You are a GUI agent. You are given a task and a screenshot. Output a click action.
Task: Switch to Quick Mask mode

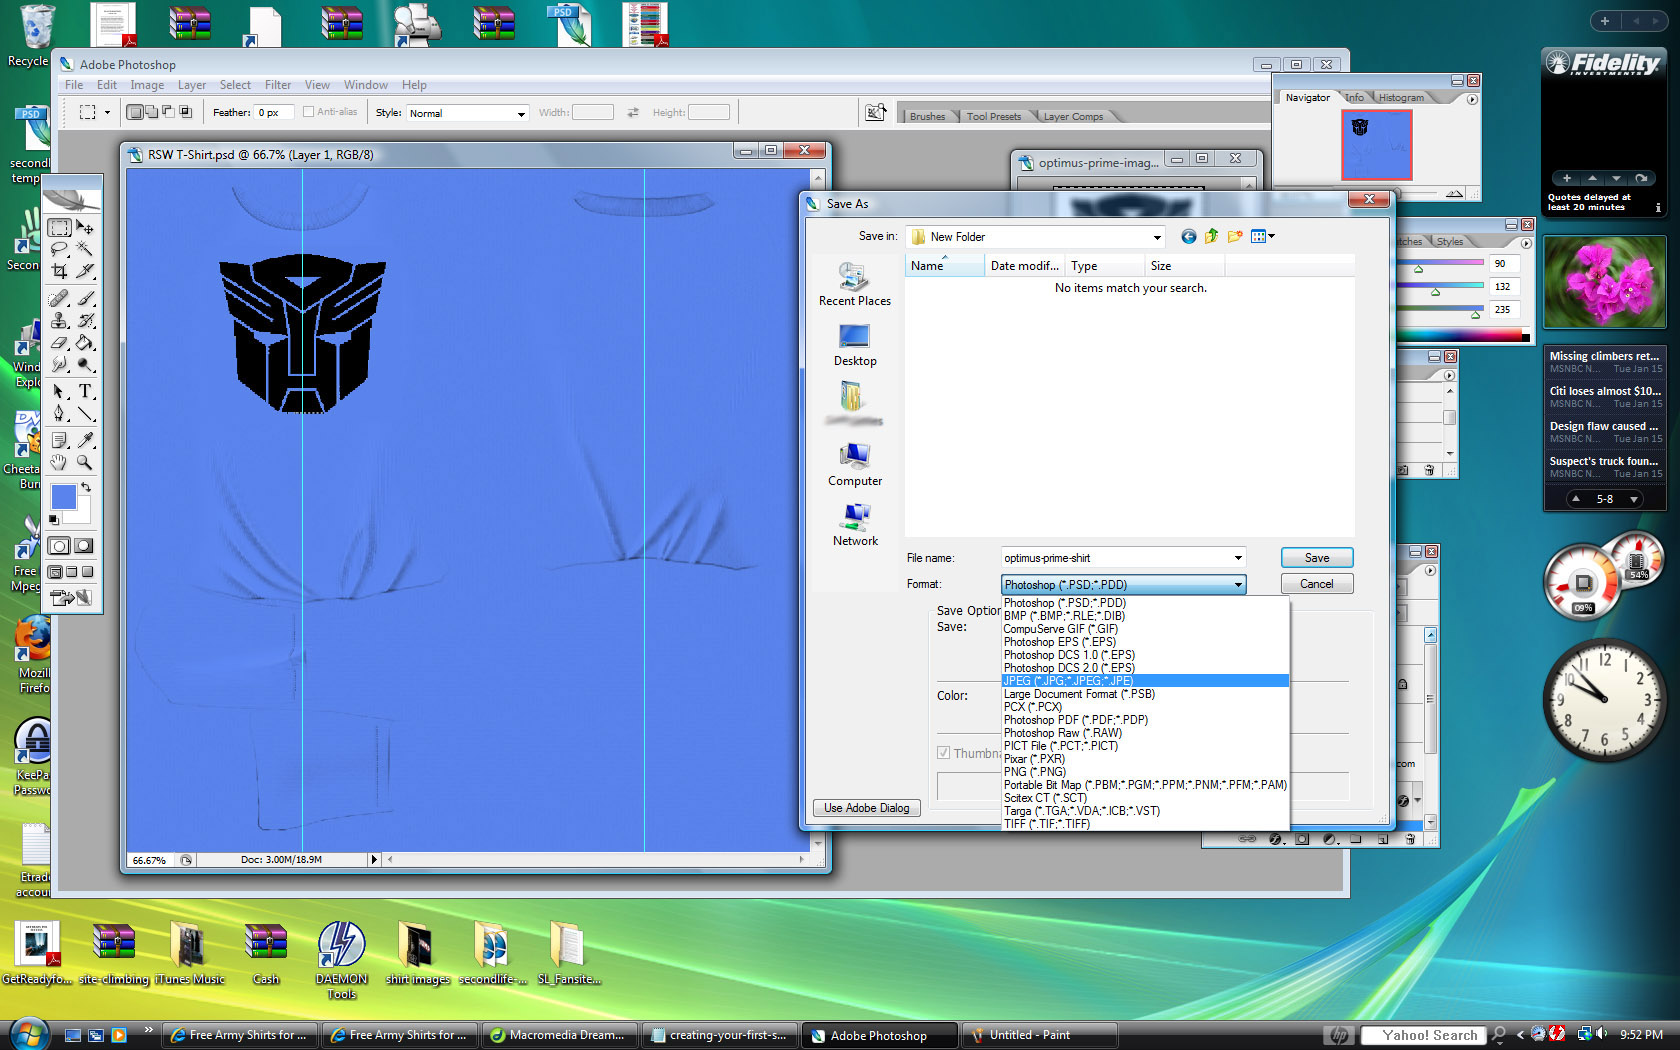tap(84, 546)
